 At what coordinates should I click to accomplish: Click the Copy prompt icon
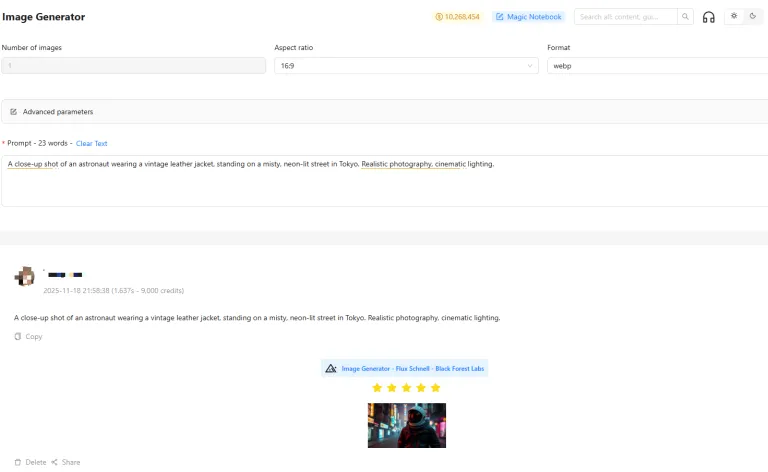pos(18,336)
